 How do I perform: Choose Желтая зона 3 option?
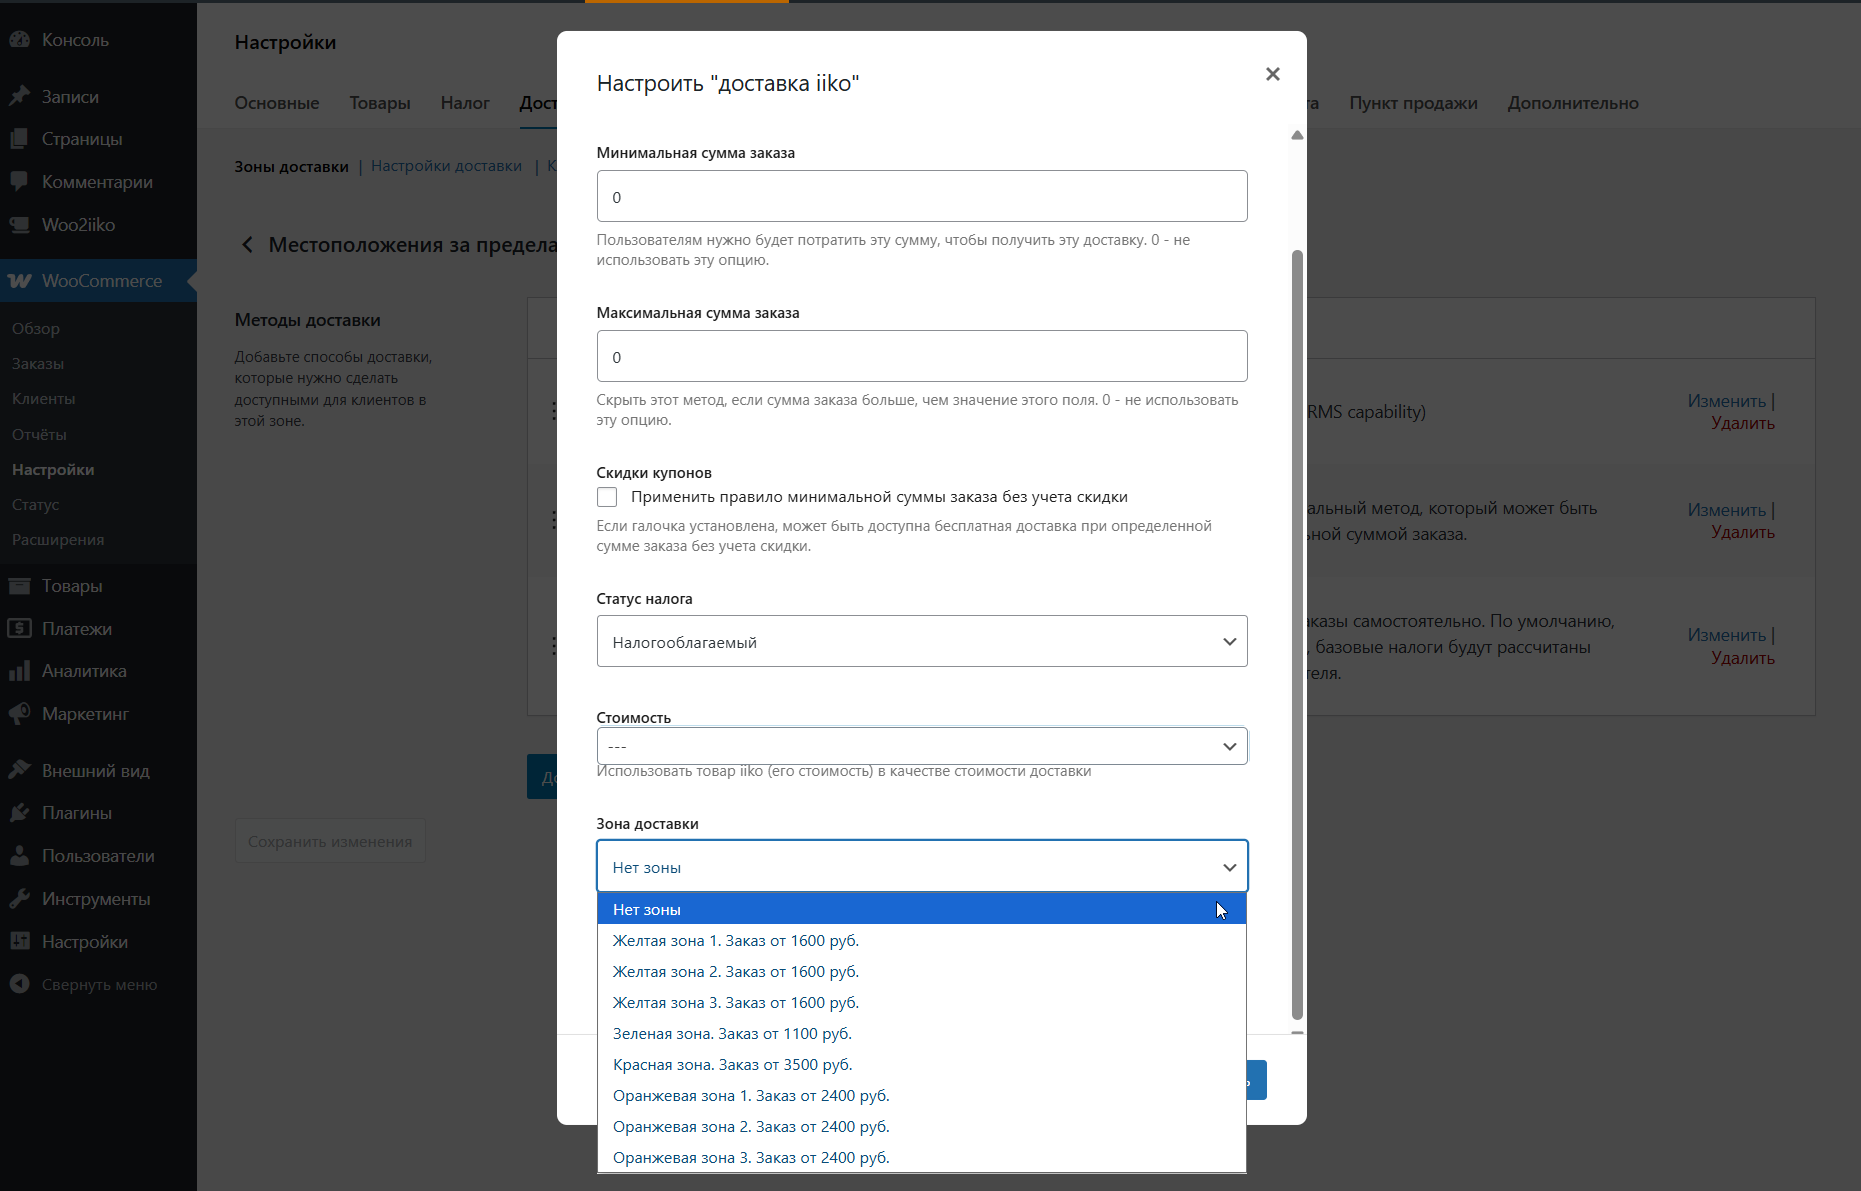tap(921, 1002)
